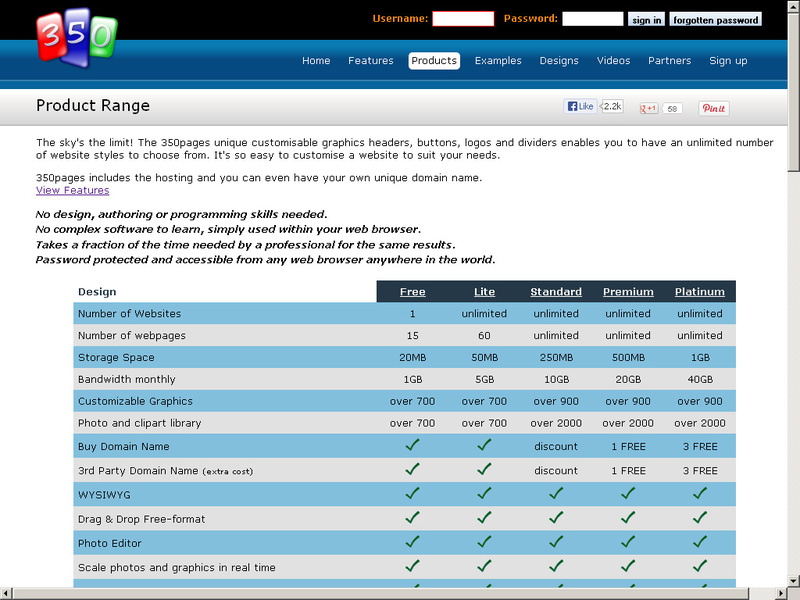The width and height of the screenshot is (800, 600).
Task: Click the Free checkmark for 3rd Party Domain Name
Action: tap(412, 469)
